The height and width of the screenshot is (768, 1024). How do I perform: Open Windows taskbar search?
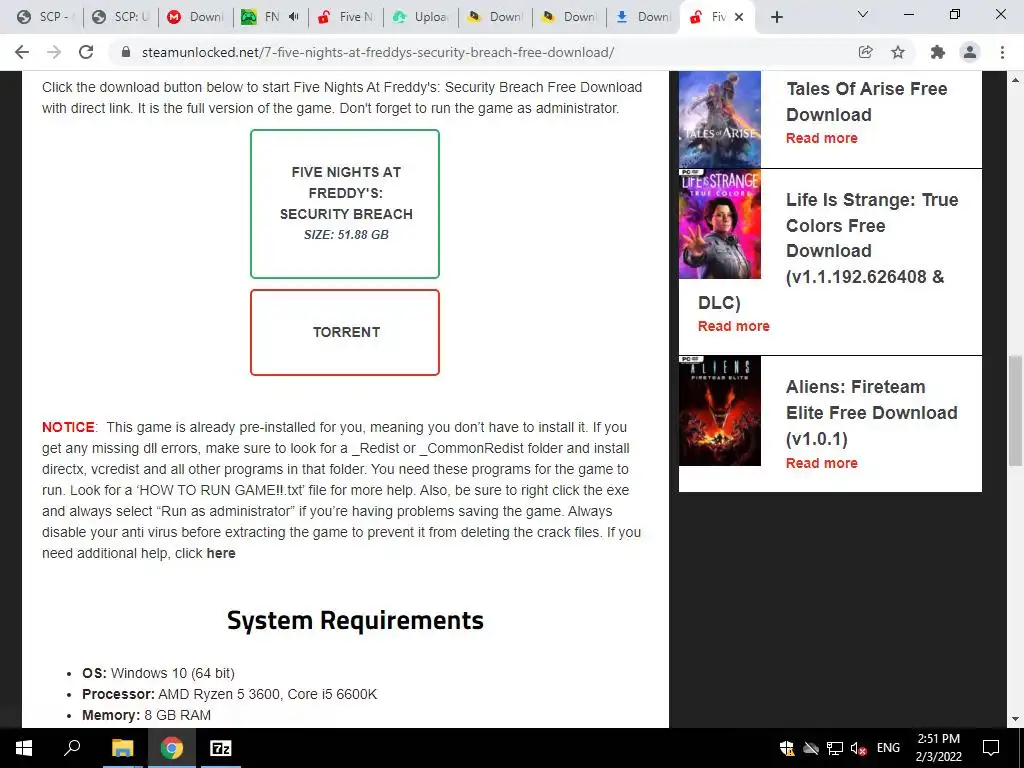coord(72,748)
